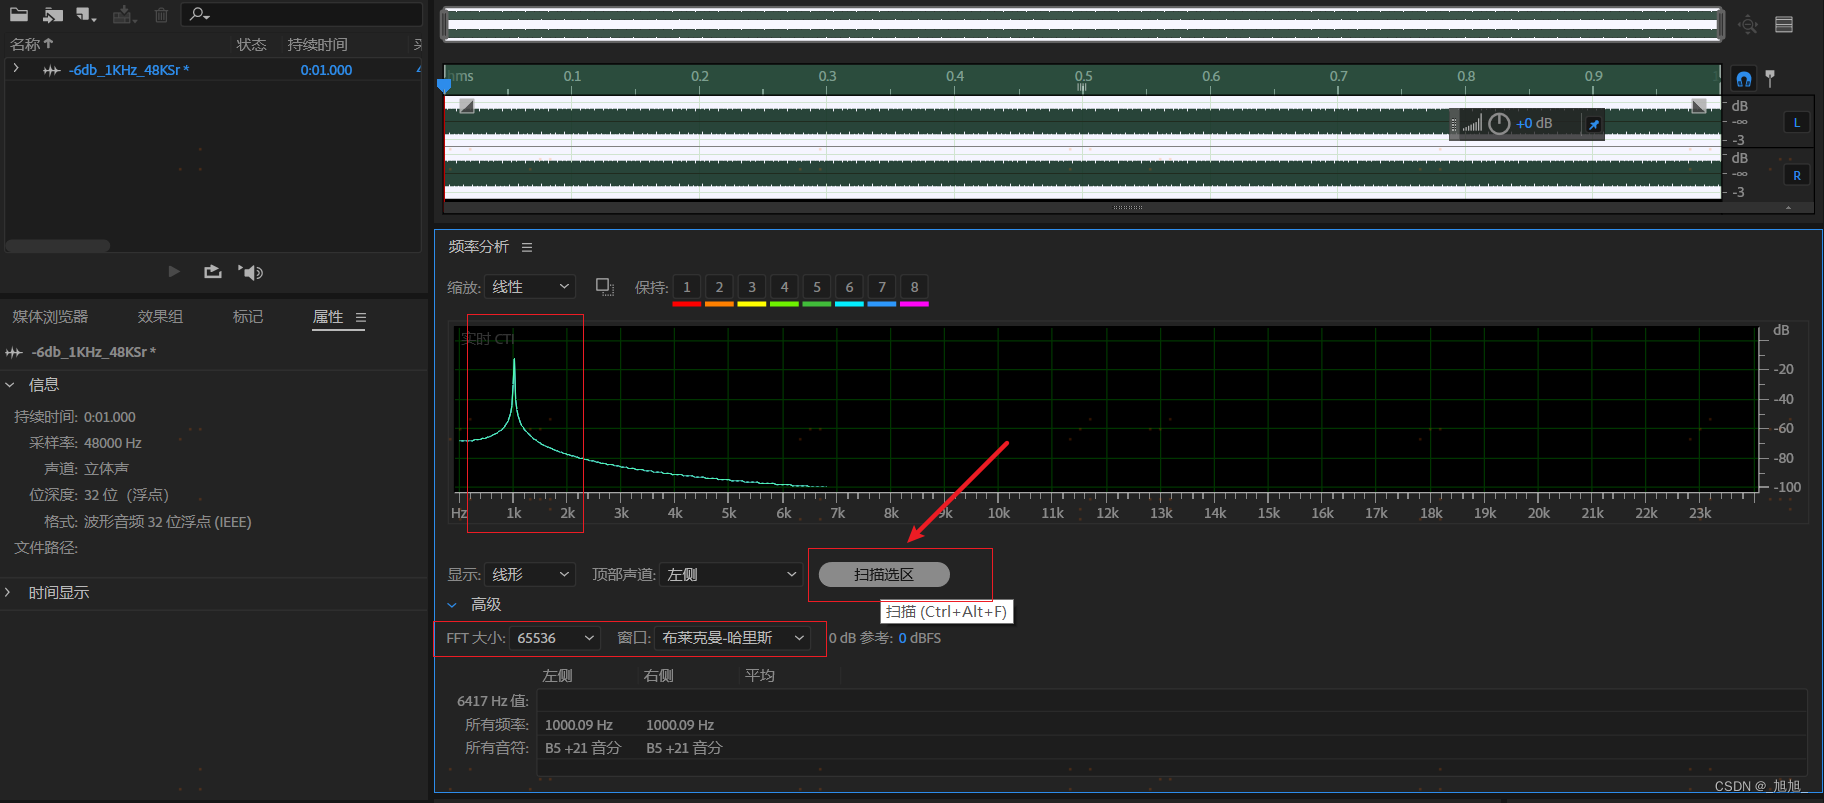Image resolution: width=1824 pixels, height=803 pixels.
Task: Click the playhead marker at timeline start
Action: point(444,84)
